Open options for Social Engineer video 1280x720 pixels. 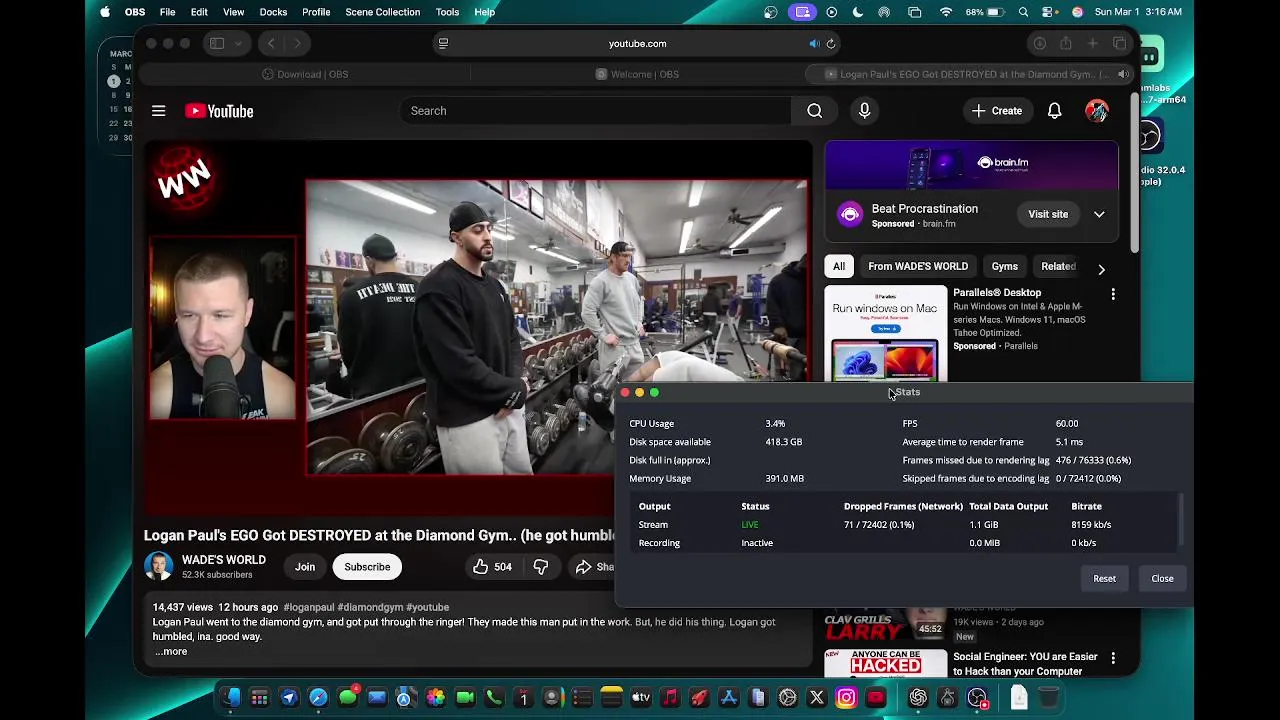coord(1113,658)
